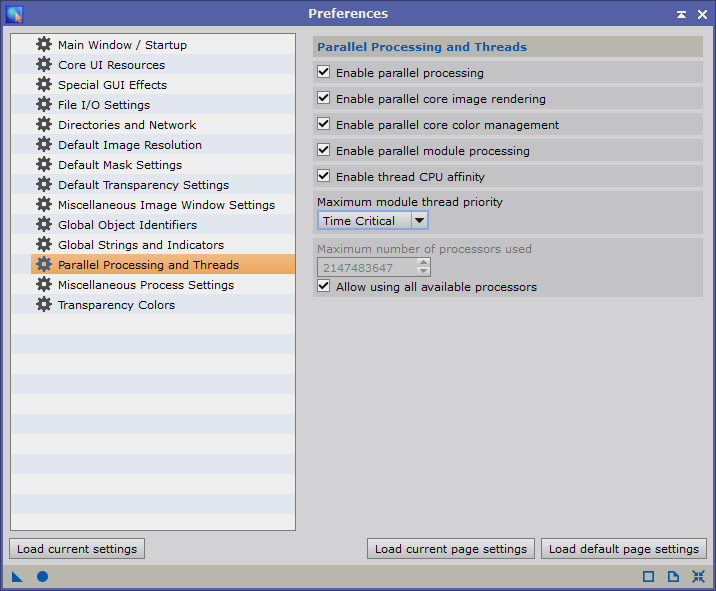This screenshot has width=716, height=591.
Task: Click the shade window icon in title bar
Action: click(681, 14)
